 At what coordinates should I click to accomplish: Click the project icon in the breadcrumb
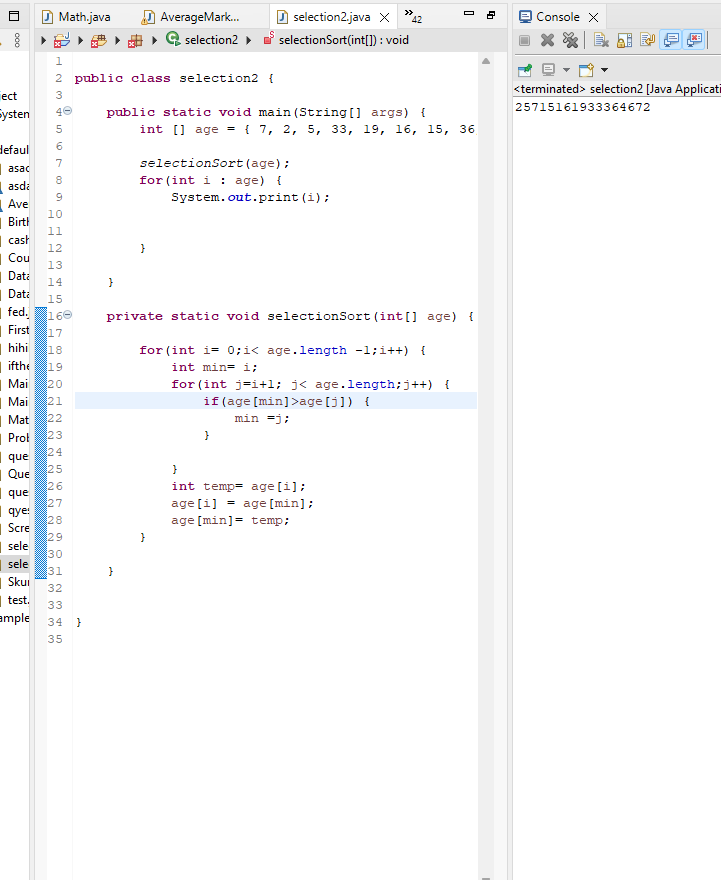[61, 40]
